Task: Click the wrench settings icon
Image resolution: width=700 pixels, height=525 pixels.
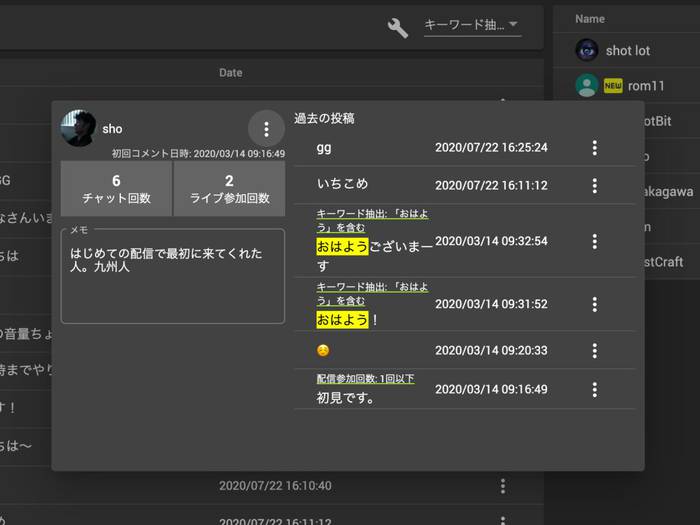Action: tap(397, 28)
